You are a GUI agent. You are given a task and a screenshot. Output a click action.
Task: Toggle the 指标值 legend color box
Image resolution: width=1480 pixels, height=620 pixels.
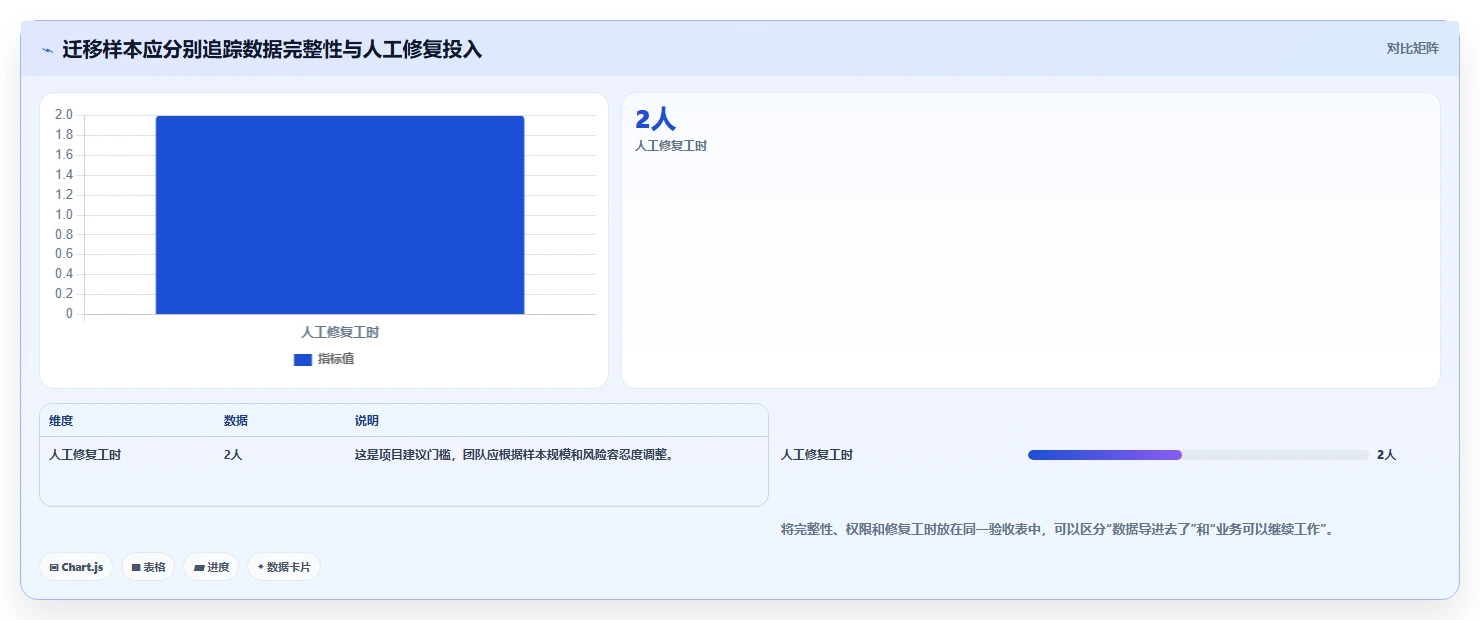303,360
